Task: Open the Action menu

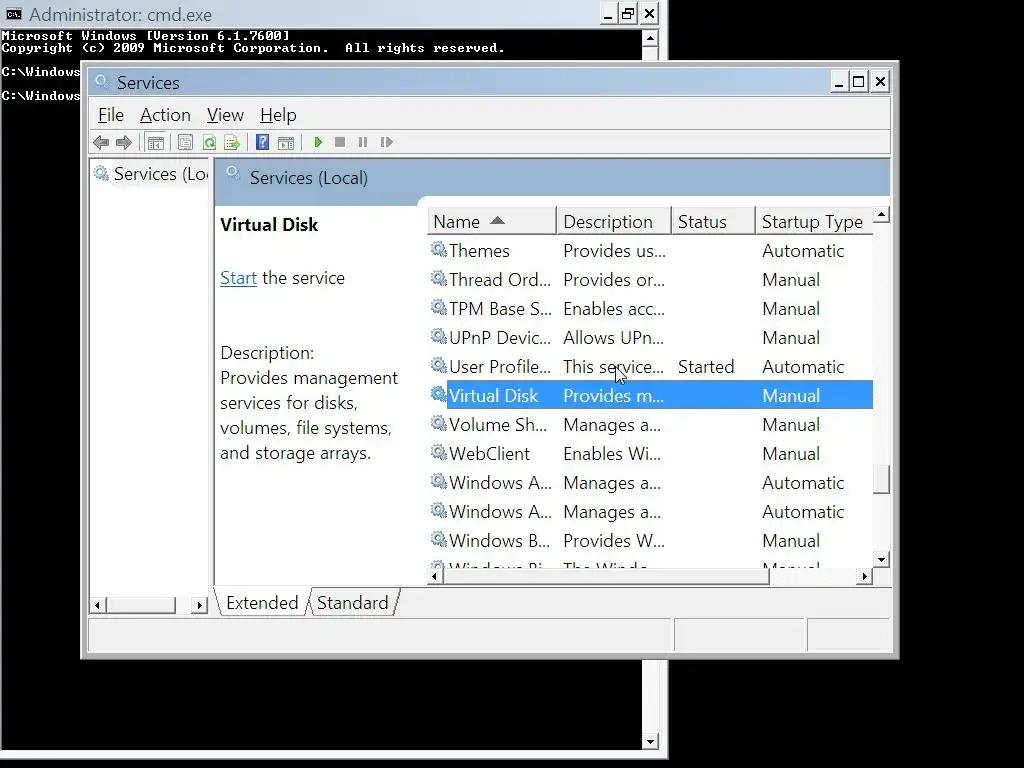Action: pos(165,115)
